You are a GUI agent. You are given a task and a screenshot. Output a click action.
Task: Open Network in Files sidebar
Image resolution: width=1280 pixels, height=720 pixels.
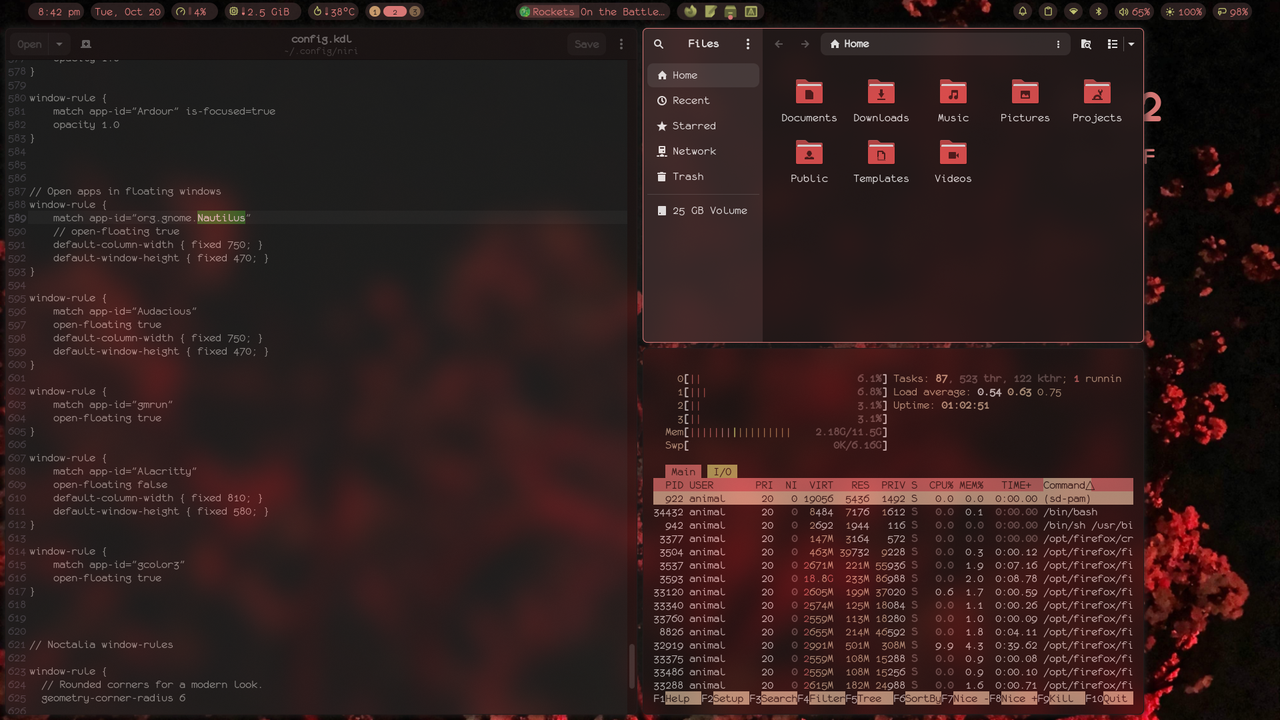[703, 151]
